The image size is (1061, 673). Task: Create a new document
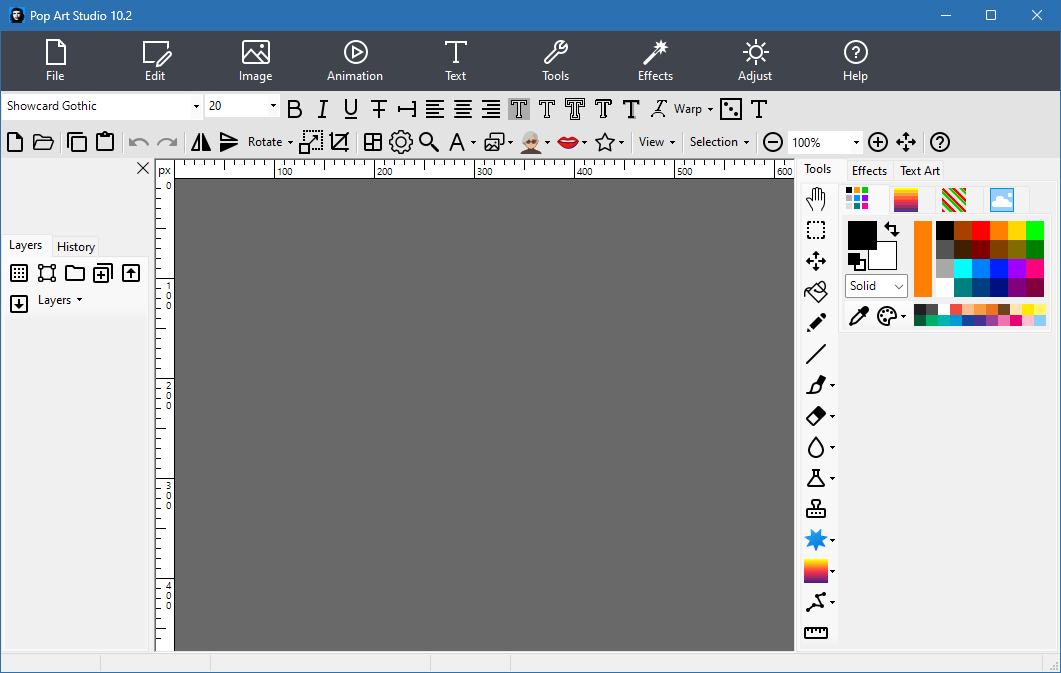tap(15, 142)
